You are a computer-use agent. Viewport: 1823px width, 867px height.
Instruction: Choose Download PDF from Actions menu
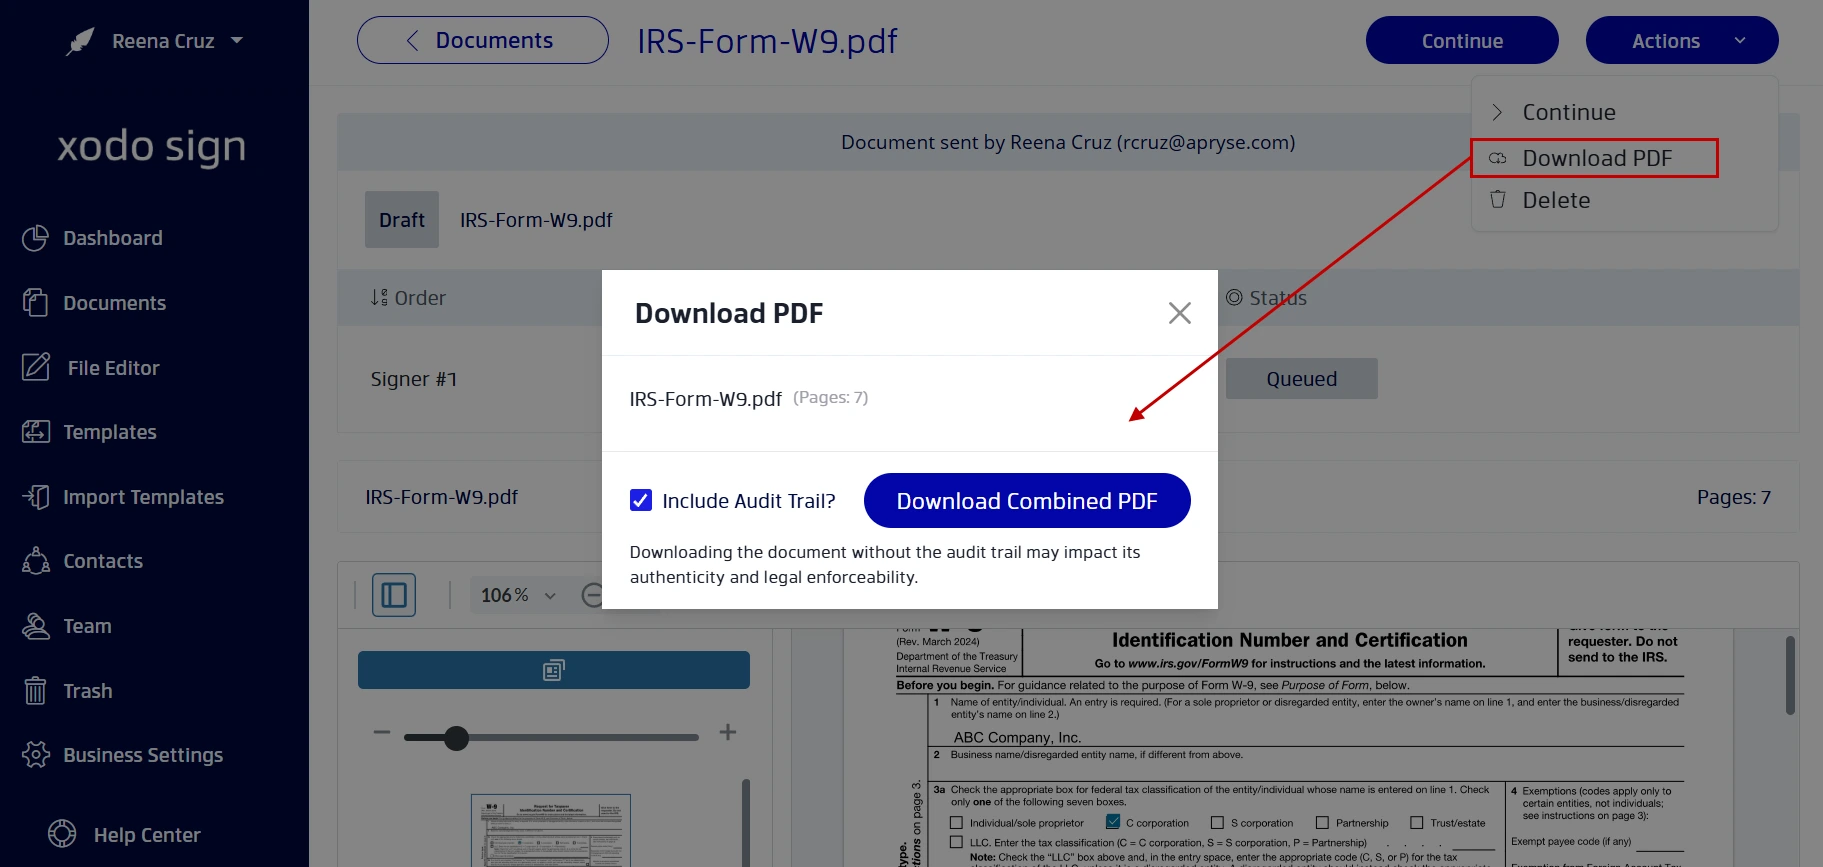click(x=1595, y=158)
